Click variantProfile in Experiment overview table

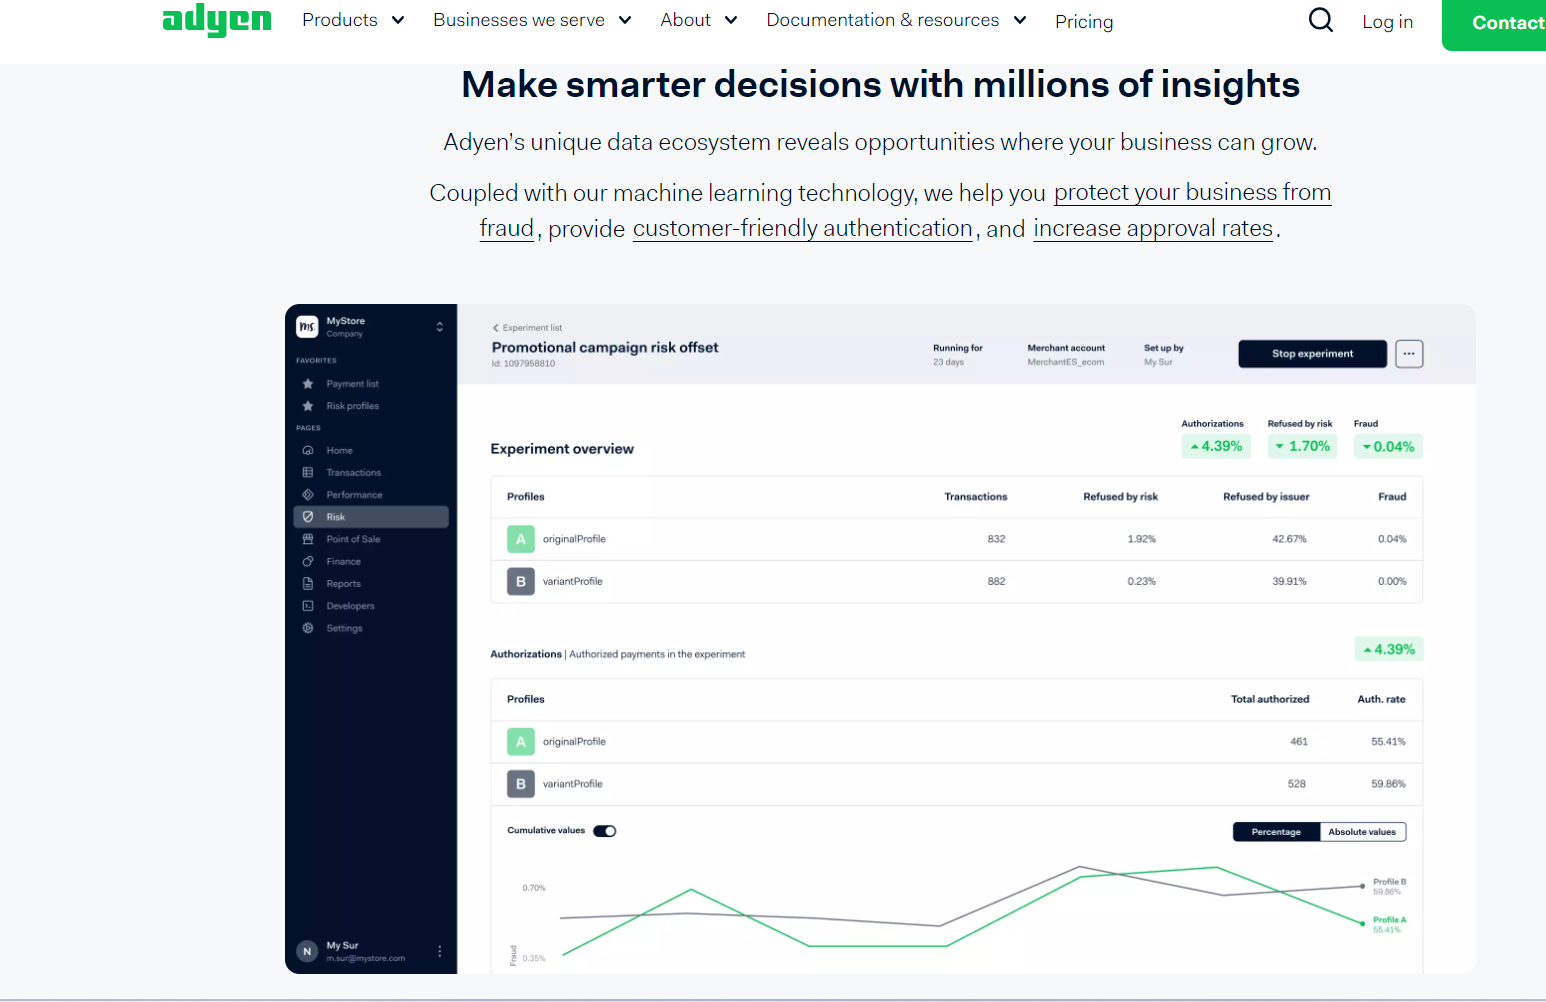[573, 581]
